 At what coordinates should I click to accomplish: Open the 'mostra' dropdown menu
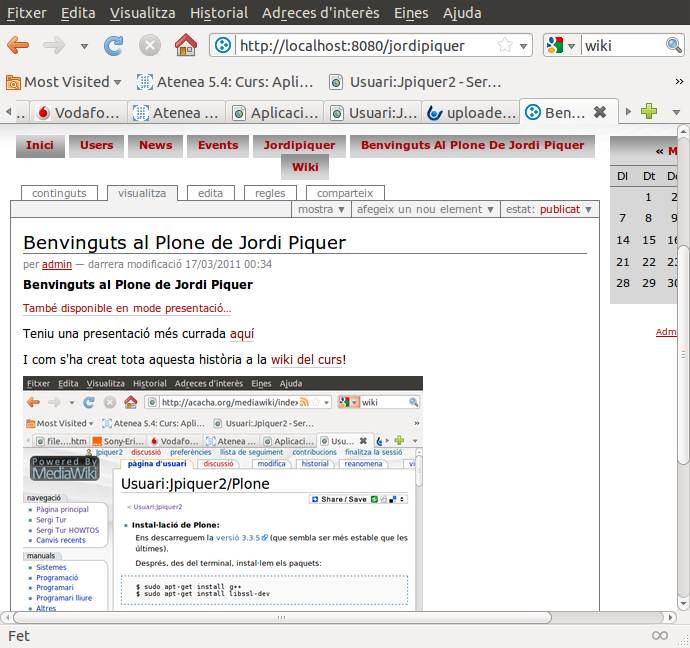click(321, 210)
